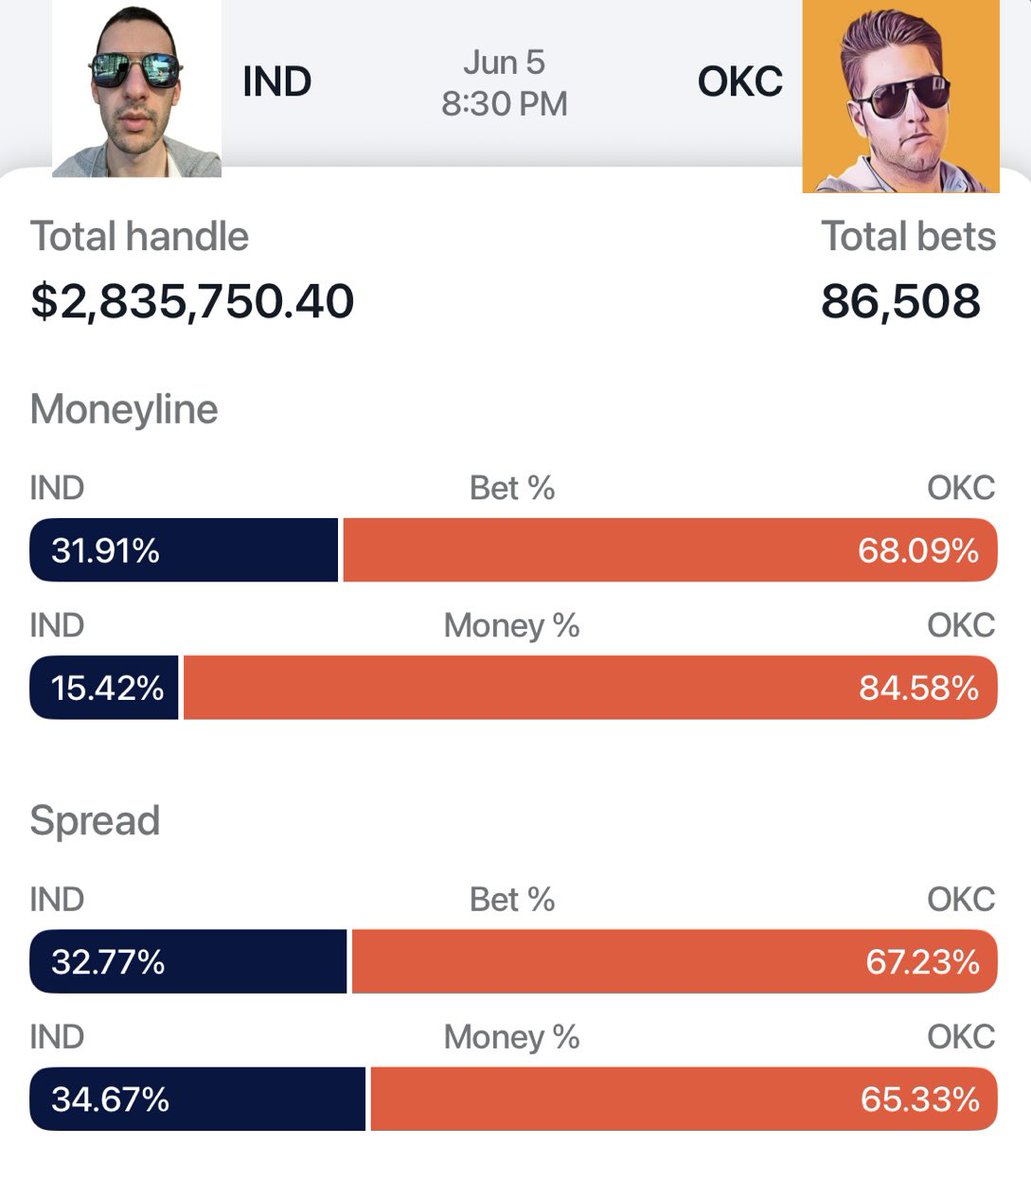Click Moneyline OKC 68.09% bet bar segment

pos(670,550)
